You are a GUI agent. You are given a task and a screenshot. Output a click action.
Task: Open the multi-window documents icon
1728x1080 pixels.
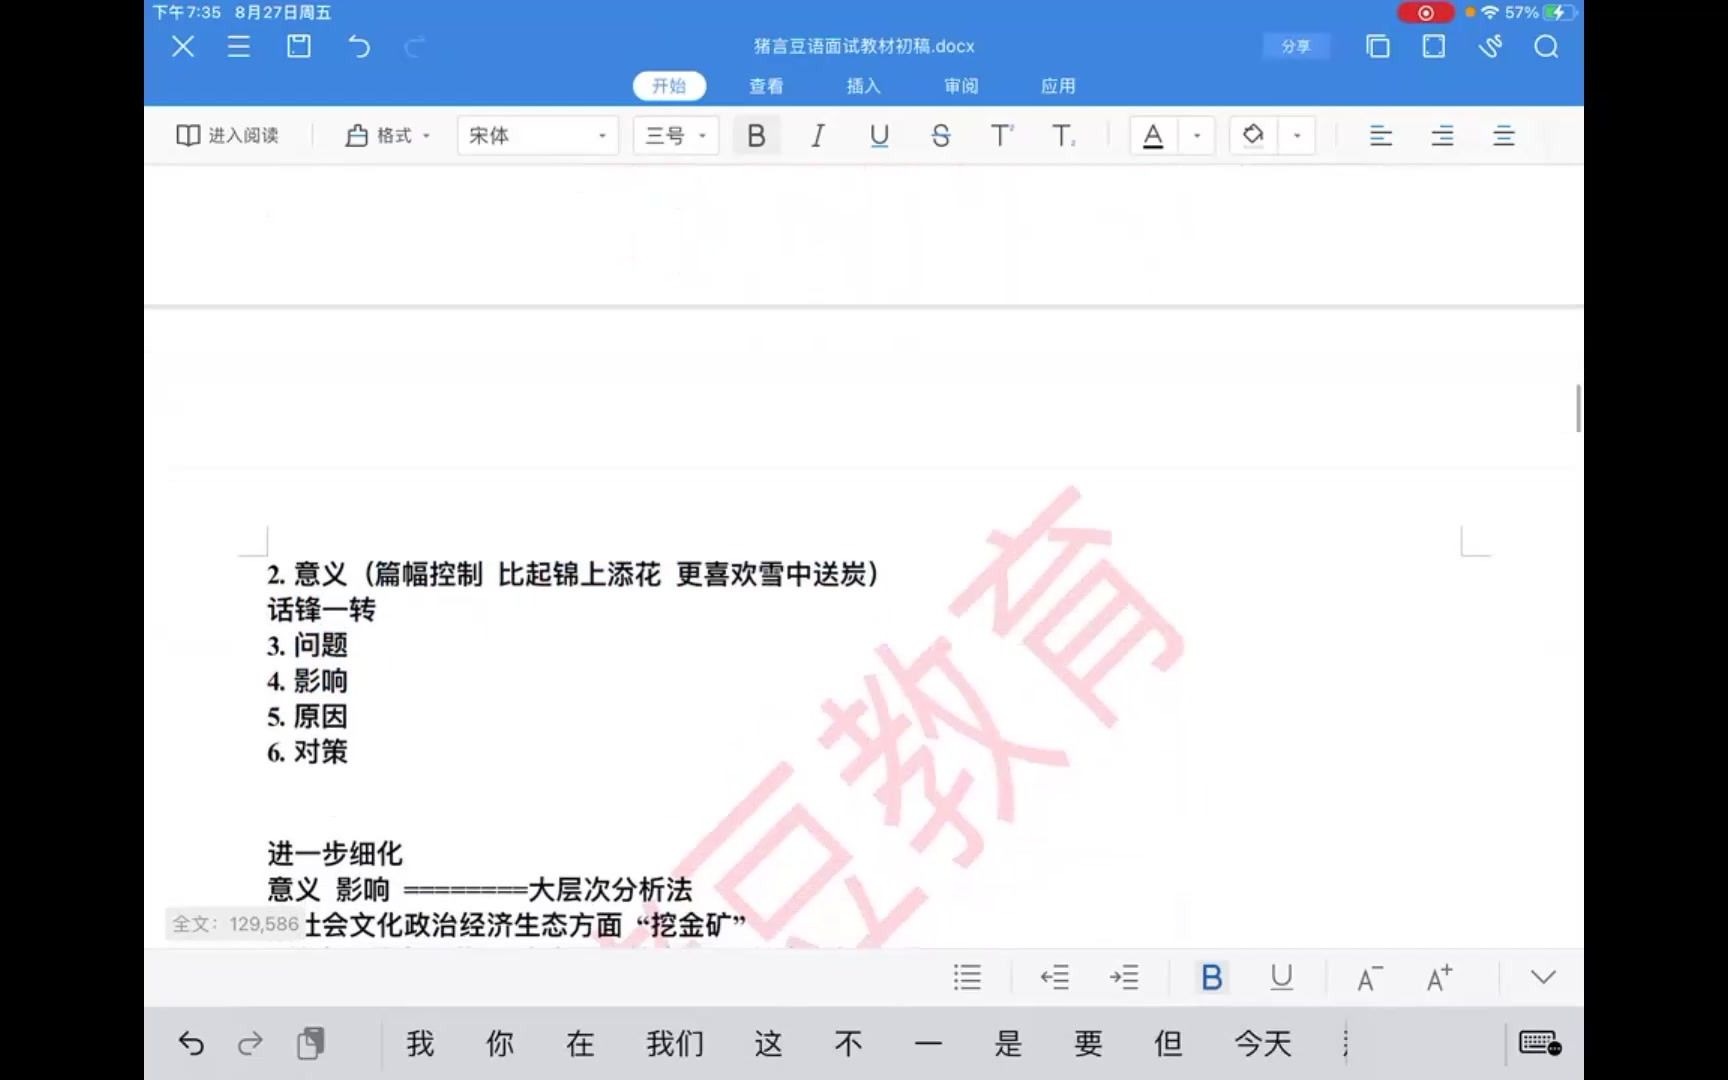[1378, 46]
